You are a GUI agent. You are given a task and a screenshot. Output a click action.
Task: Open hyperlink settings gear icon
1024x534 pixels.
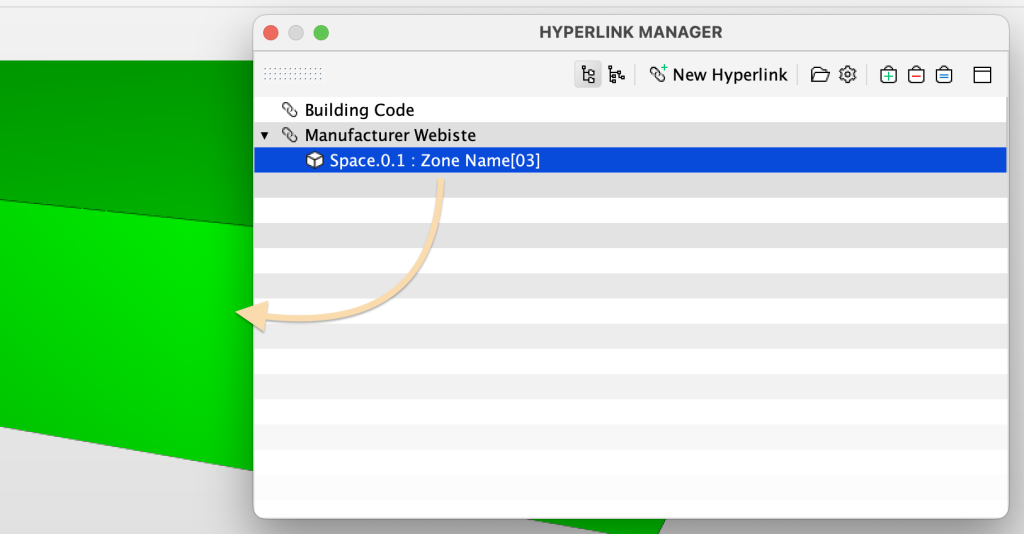847,75
